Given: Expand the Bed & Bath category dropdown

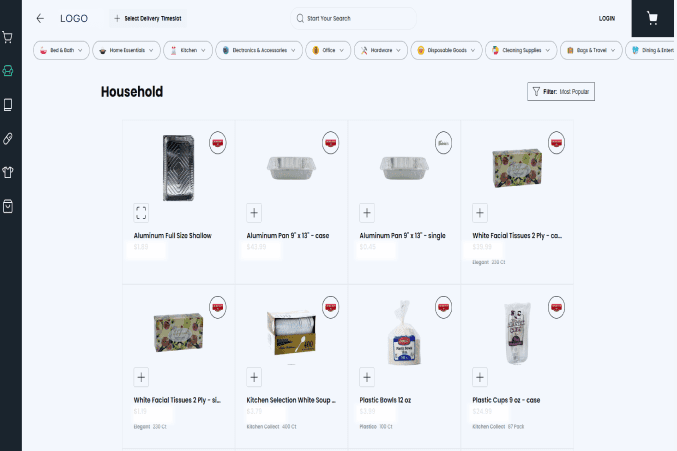Looking at the screenshot, I should pos(62,49).
